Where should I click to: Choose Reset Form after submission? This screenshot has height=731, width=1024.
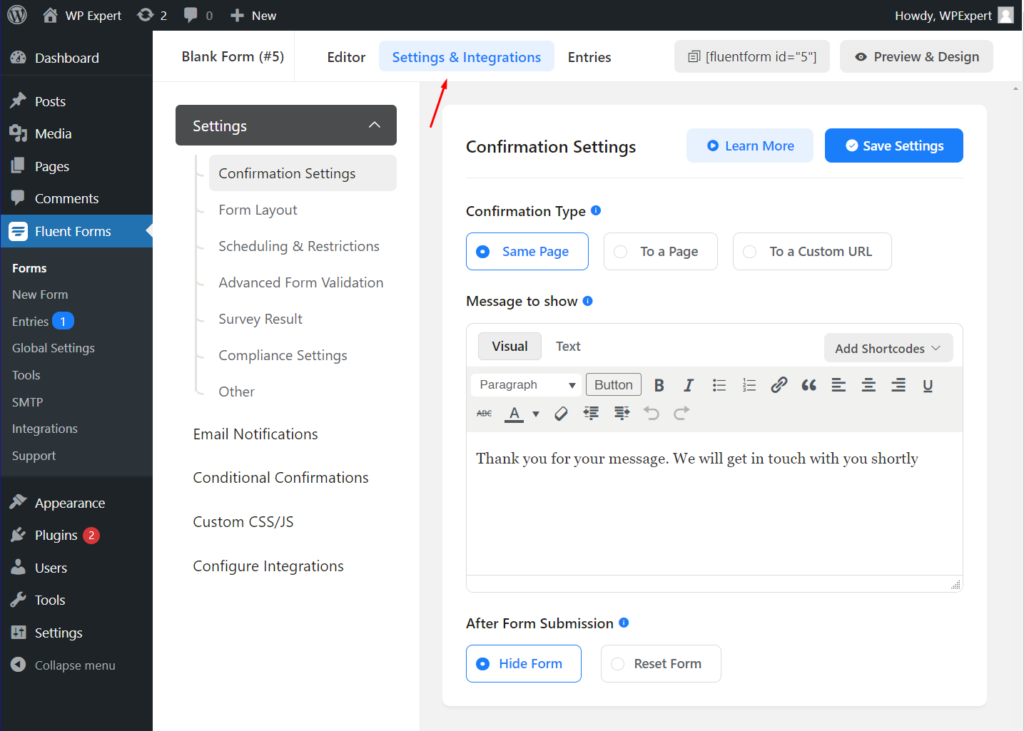(x=661, y=664)
